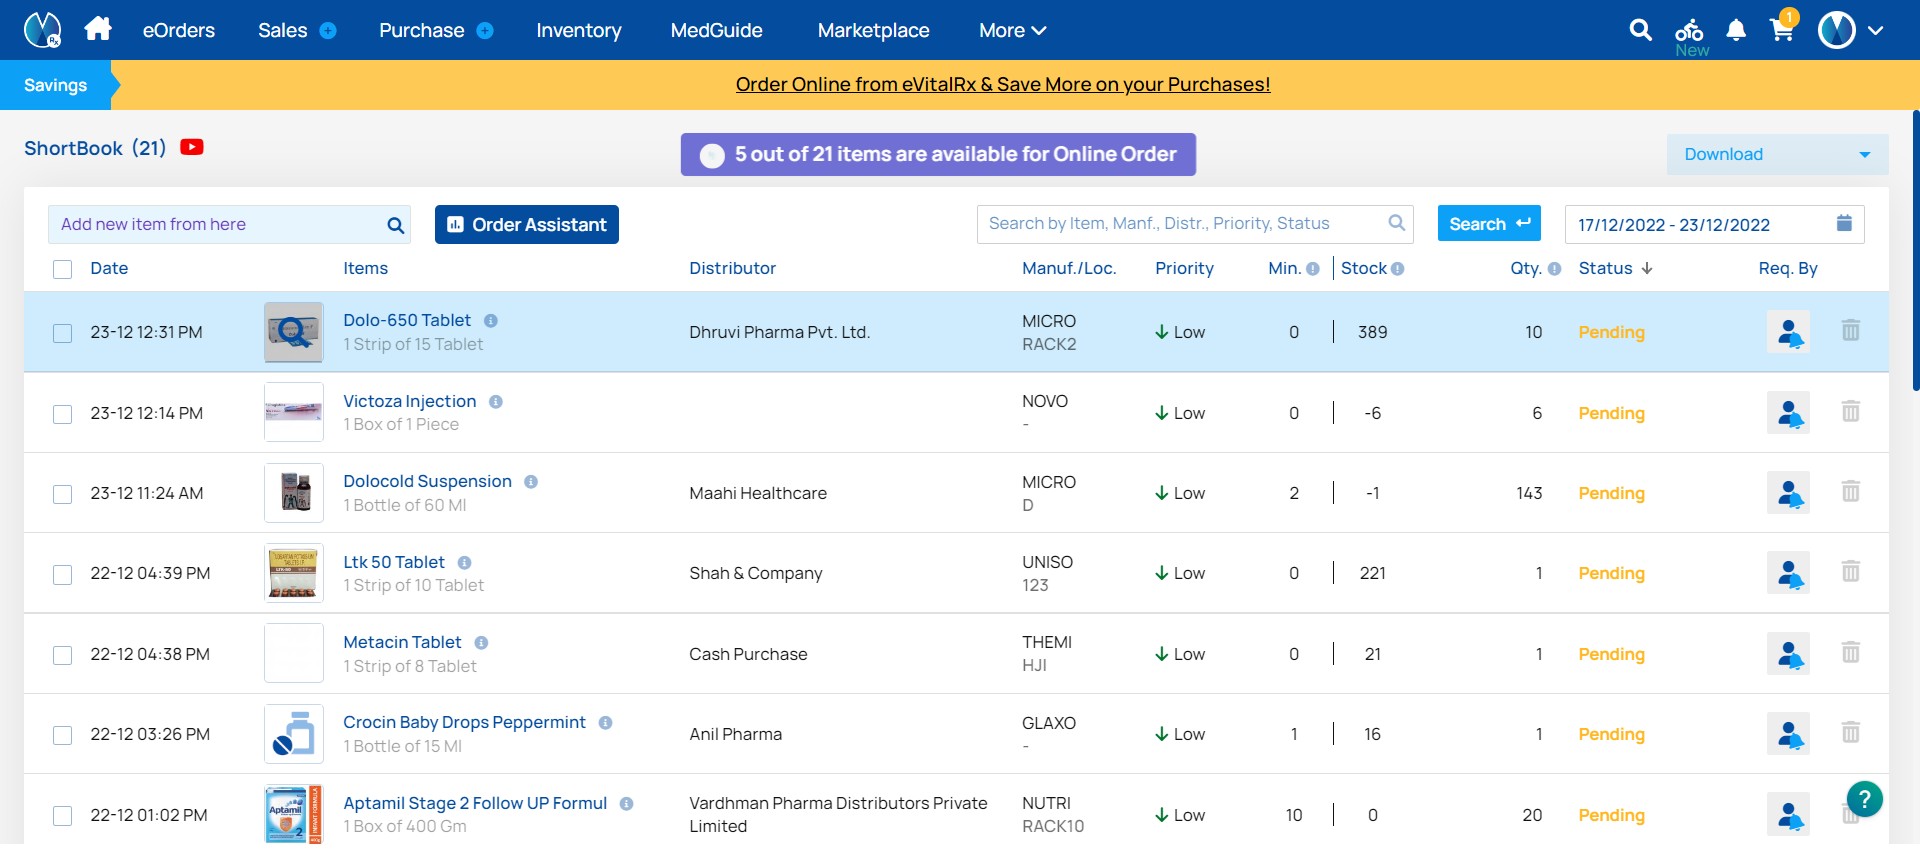1920x854 pixels.
Task: Sort by the Status column arrow
Action: coord(1647,269)
